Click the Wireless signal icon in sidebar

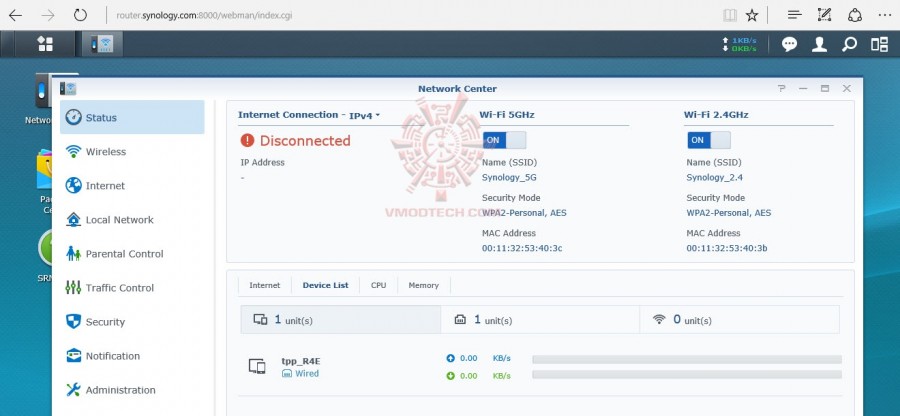(x=73, y=151)
